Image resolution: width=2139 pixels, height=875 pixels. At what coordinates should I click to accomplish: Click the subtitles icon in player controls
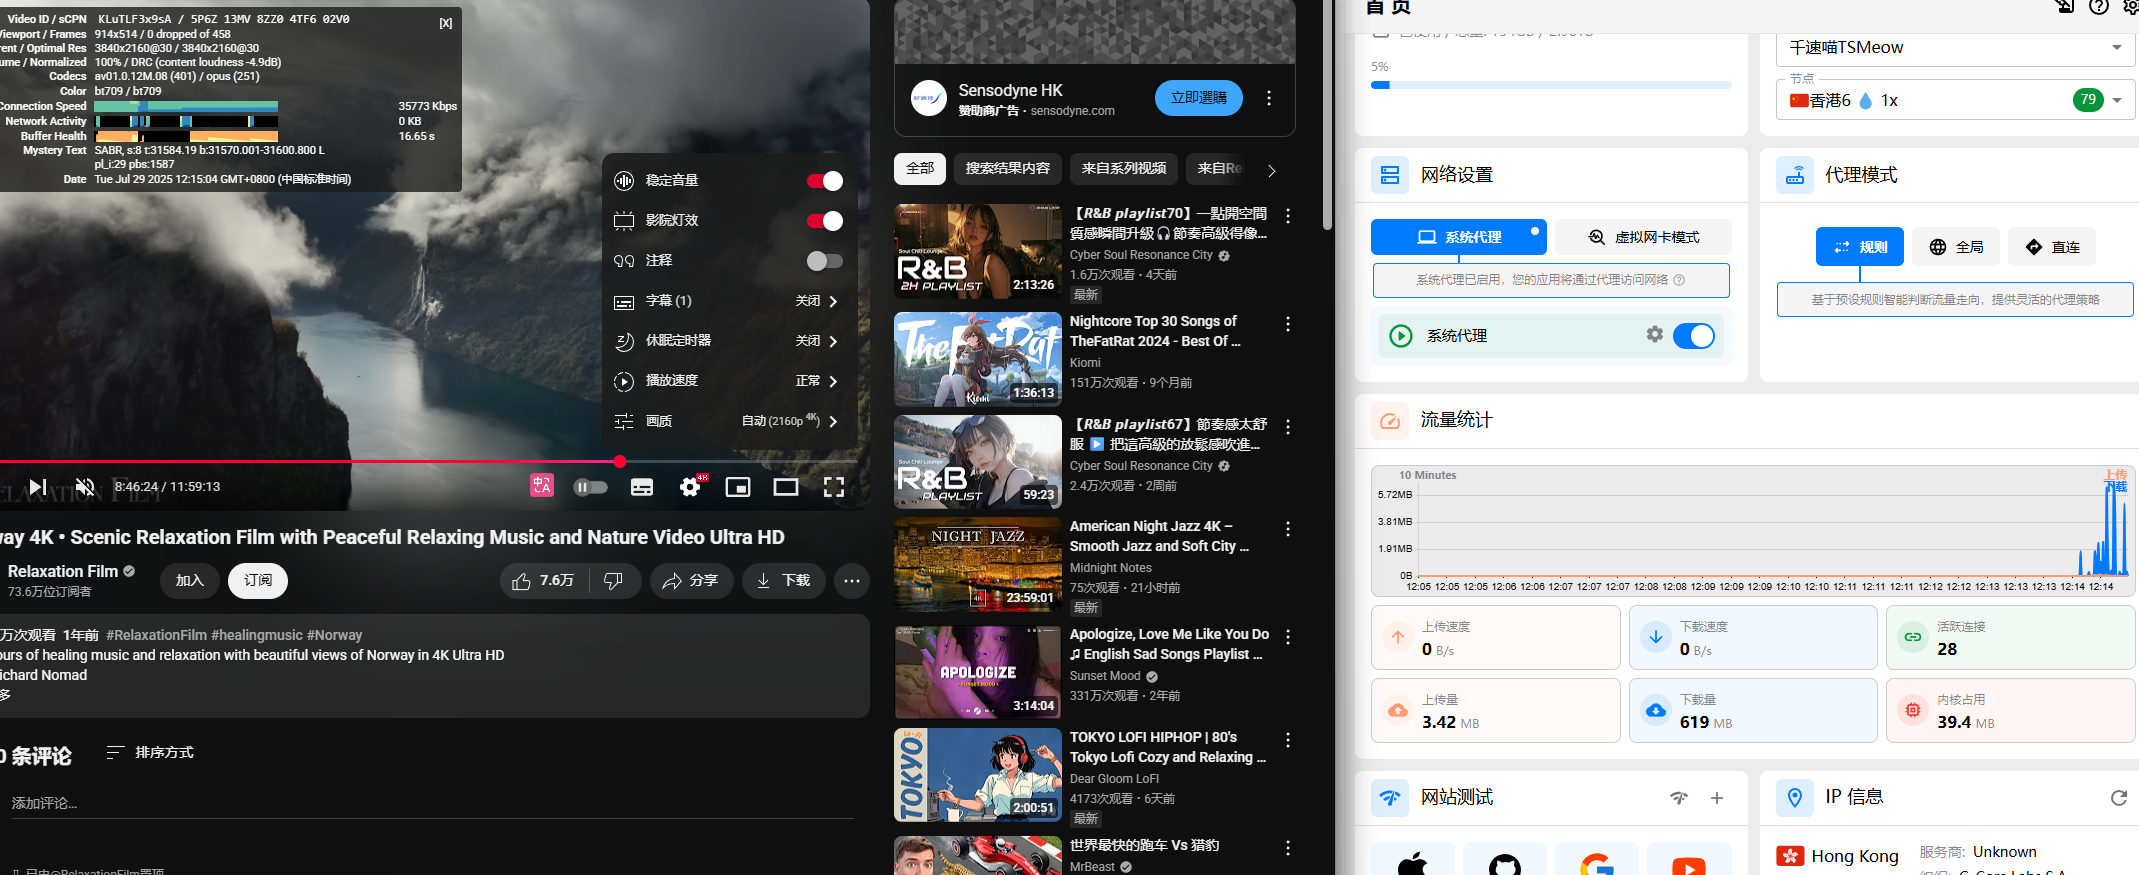(x=642, y=487)
